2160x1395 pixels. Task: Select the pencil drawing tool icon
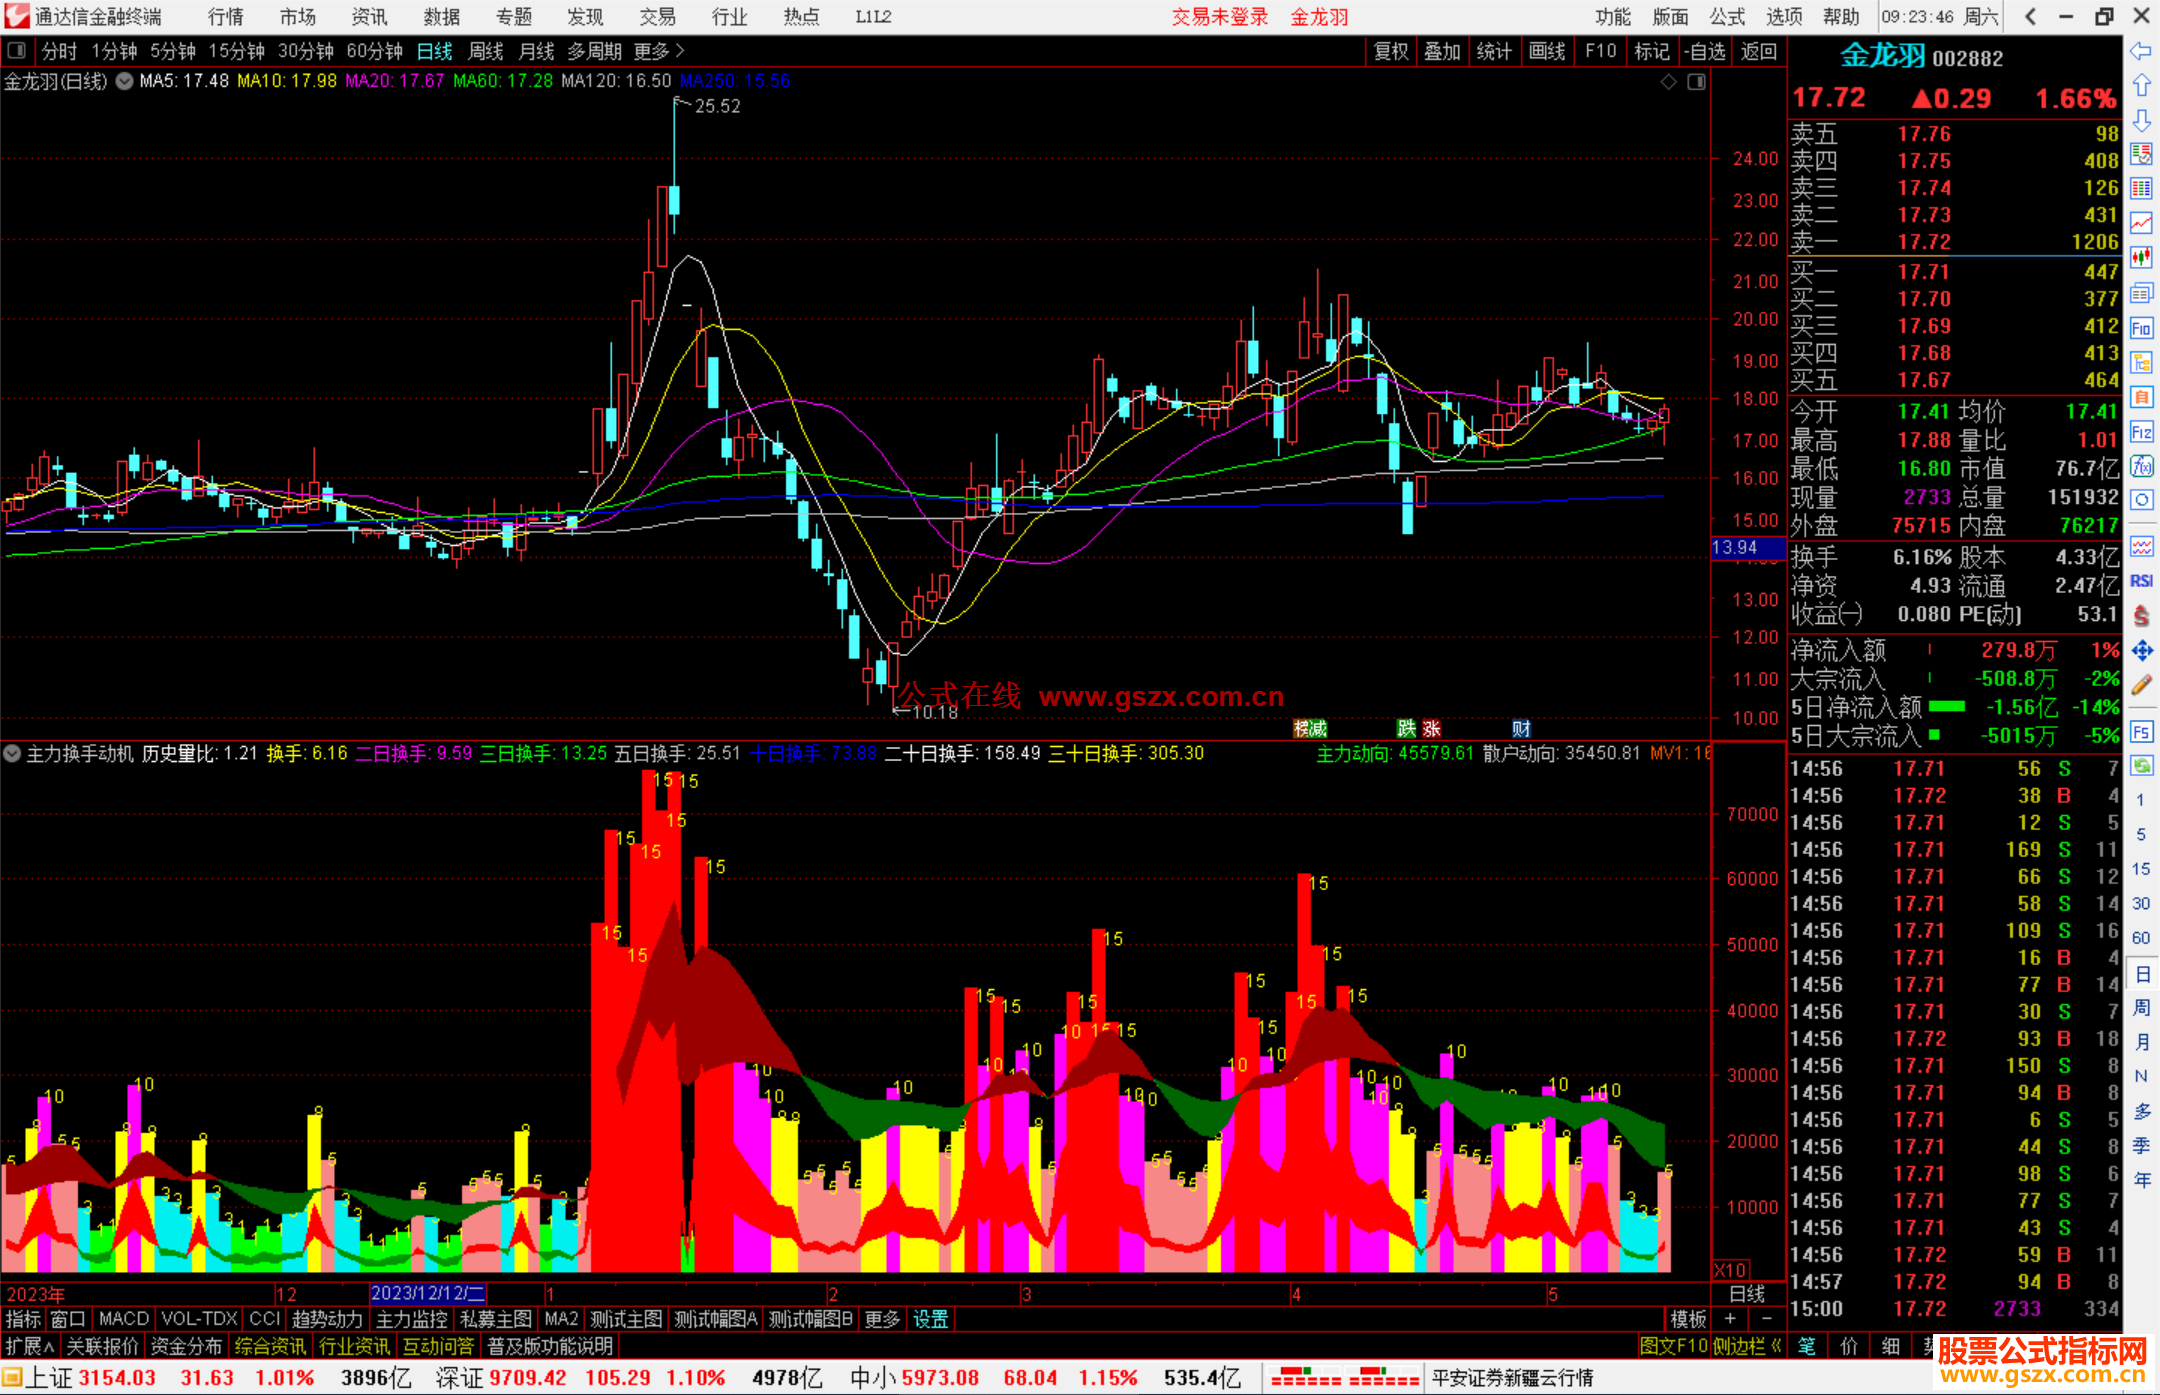point(2141,686)
